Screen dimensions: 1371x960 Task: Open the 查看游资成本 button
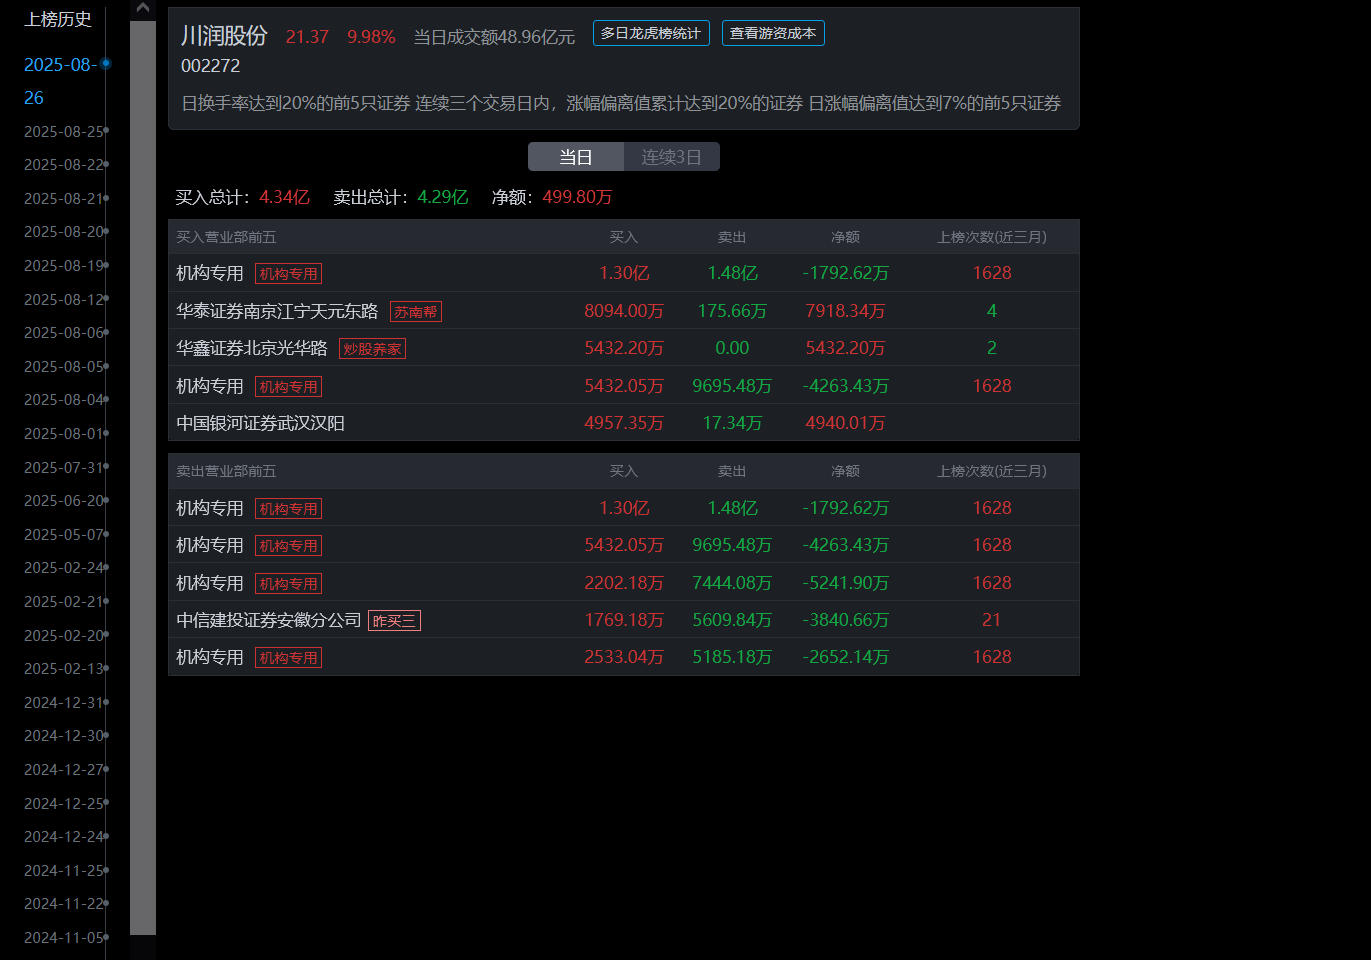(x=773, y=33)
